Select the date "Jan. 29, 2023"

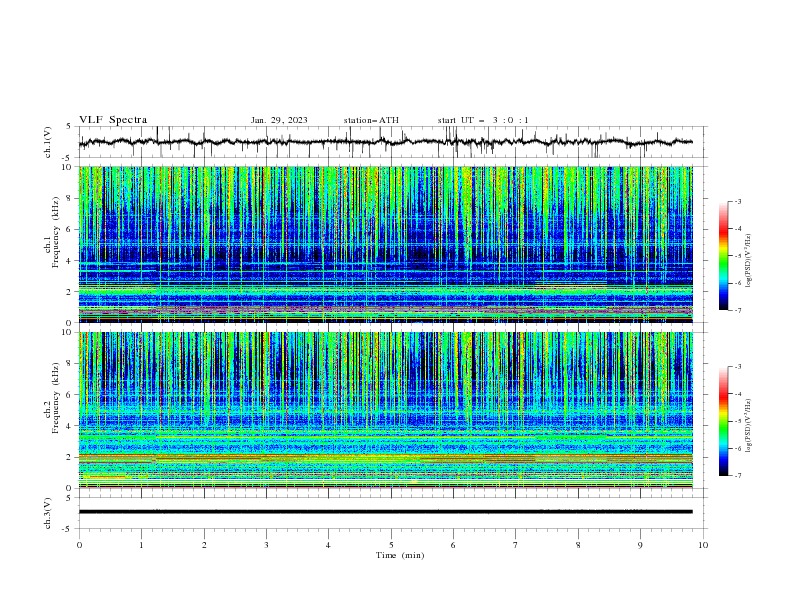point(279,120)
